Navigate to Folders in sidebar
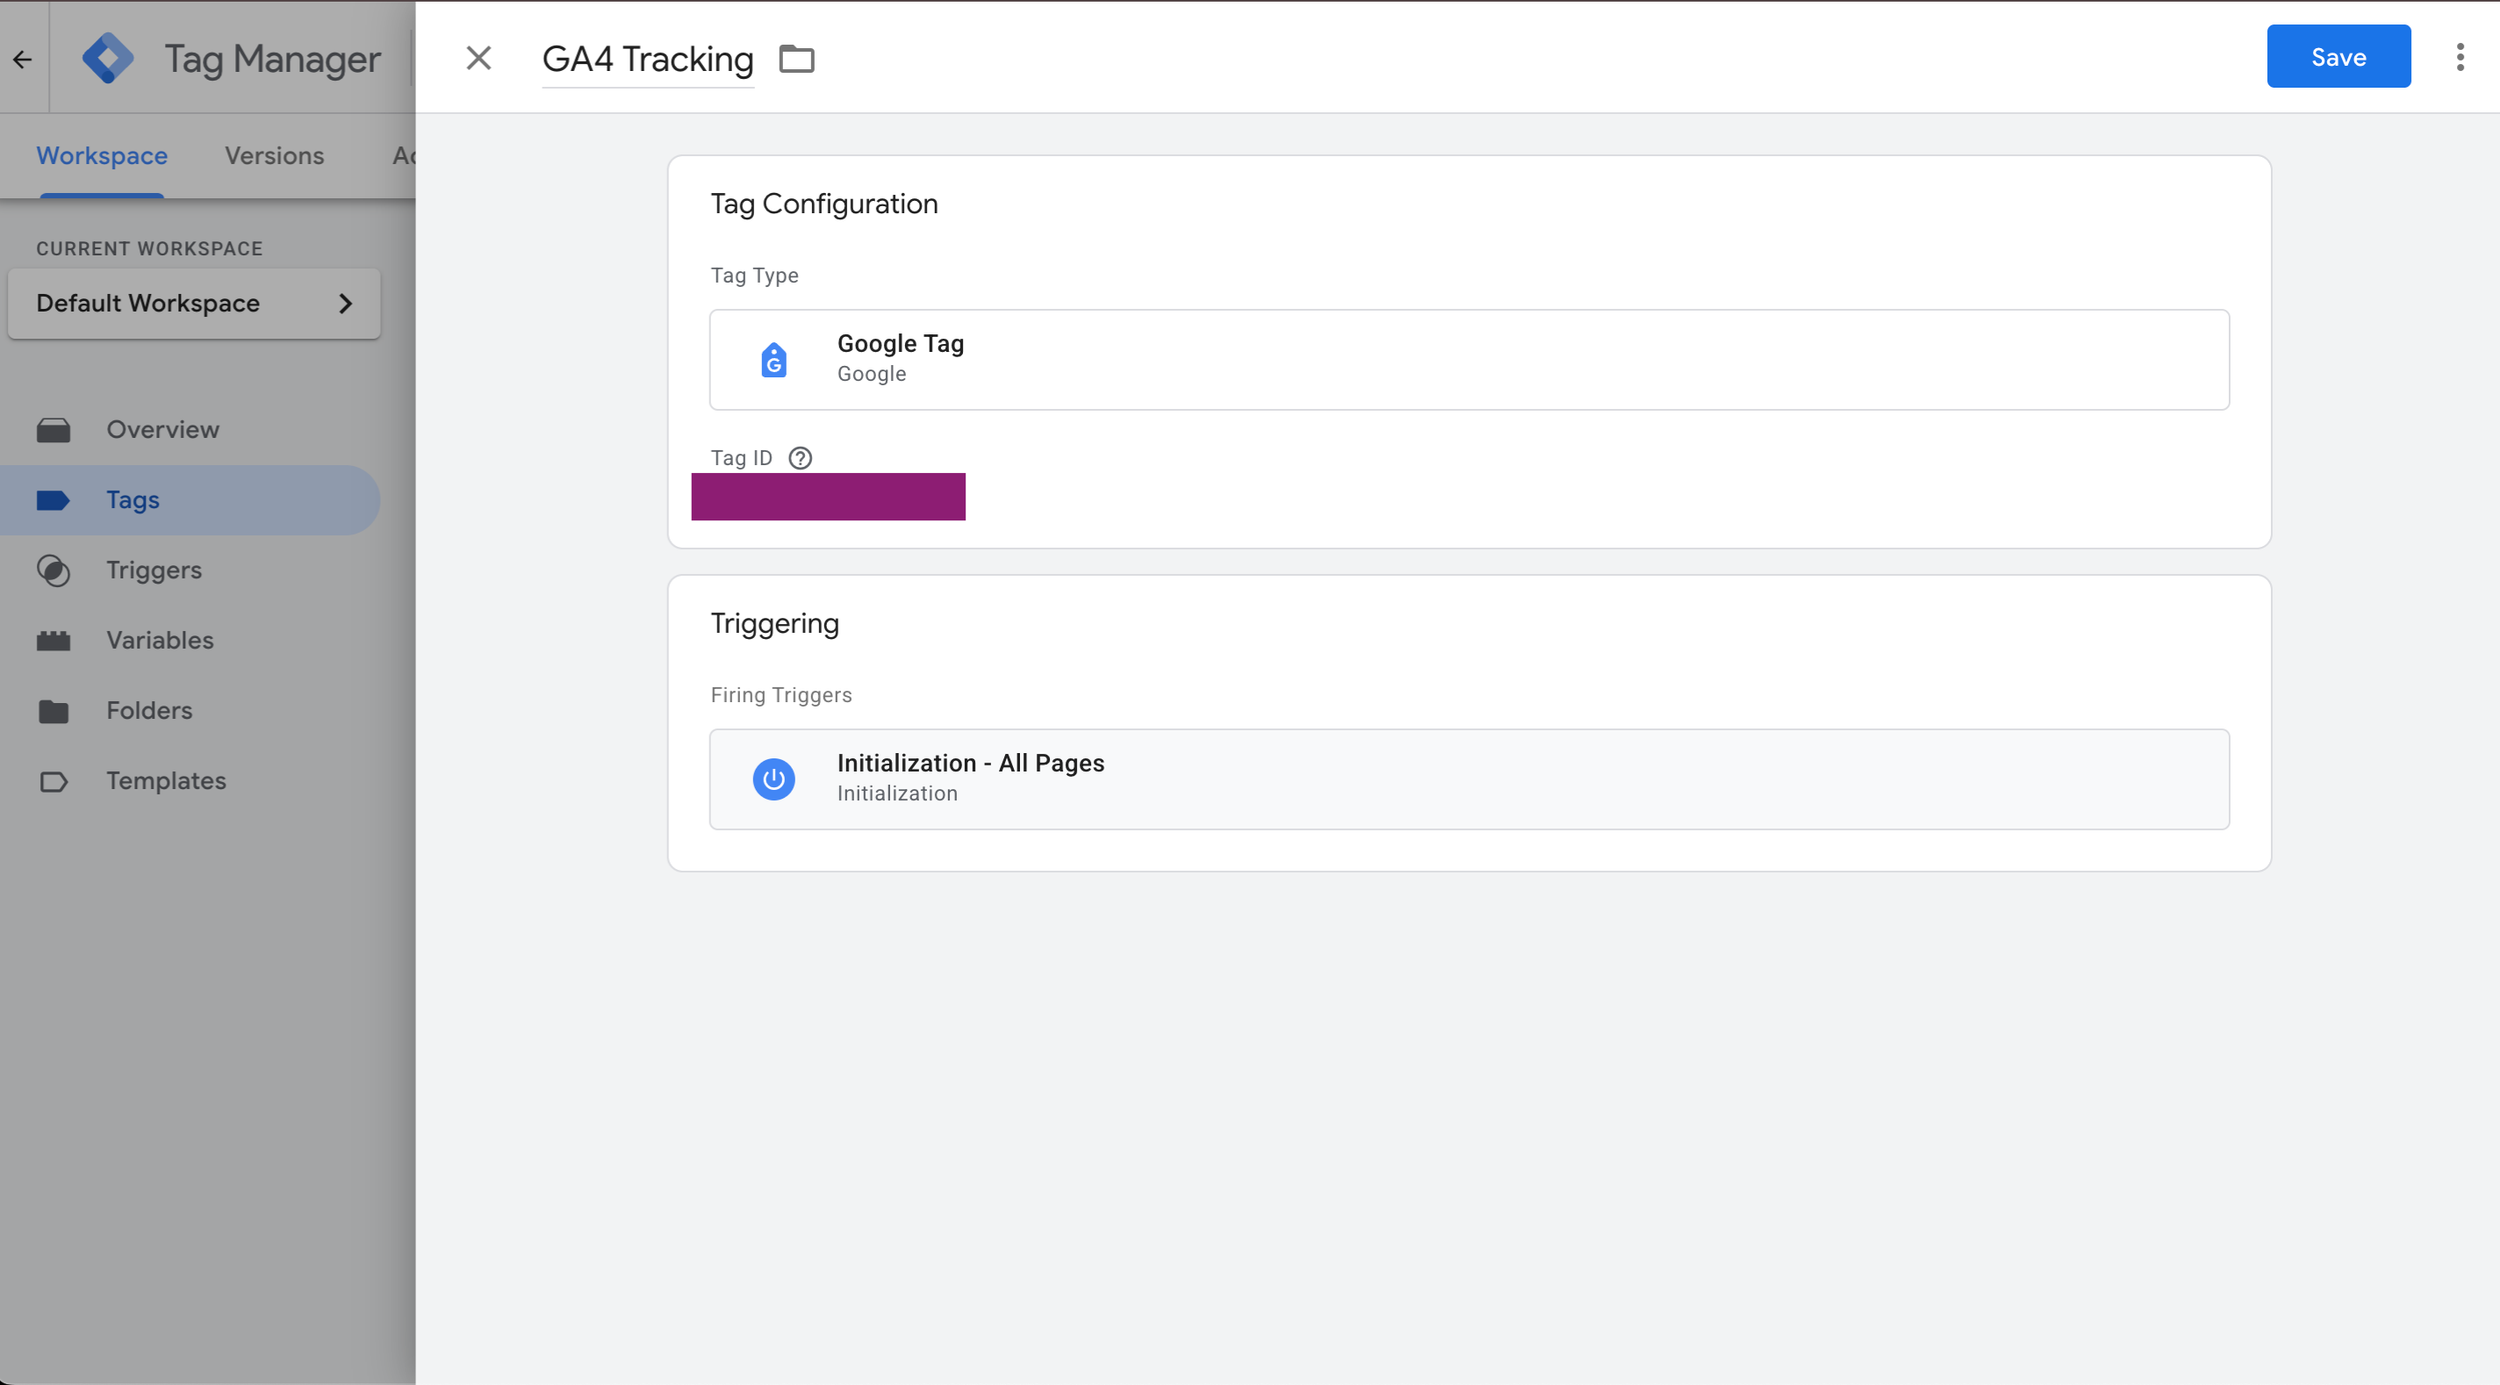 [149, 710]
